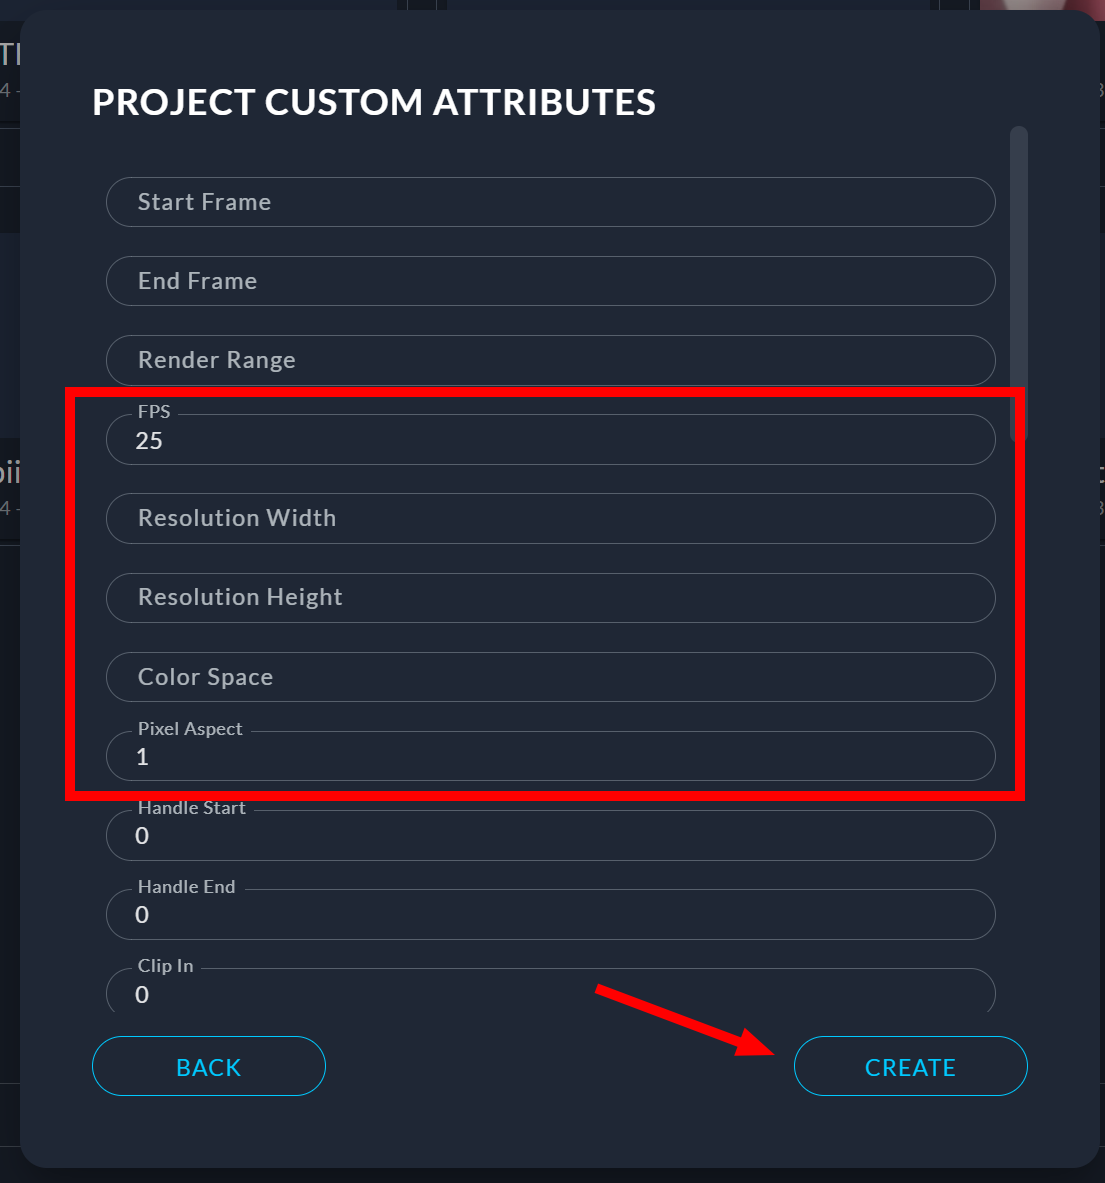
Task: Click the FPS field containing 25
Action: click(550, 440)
